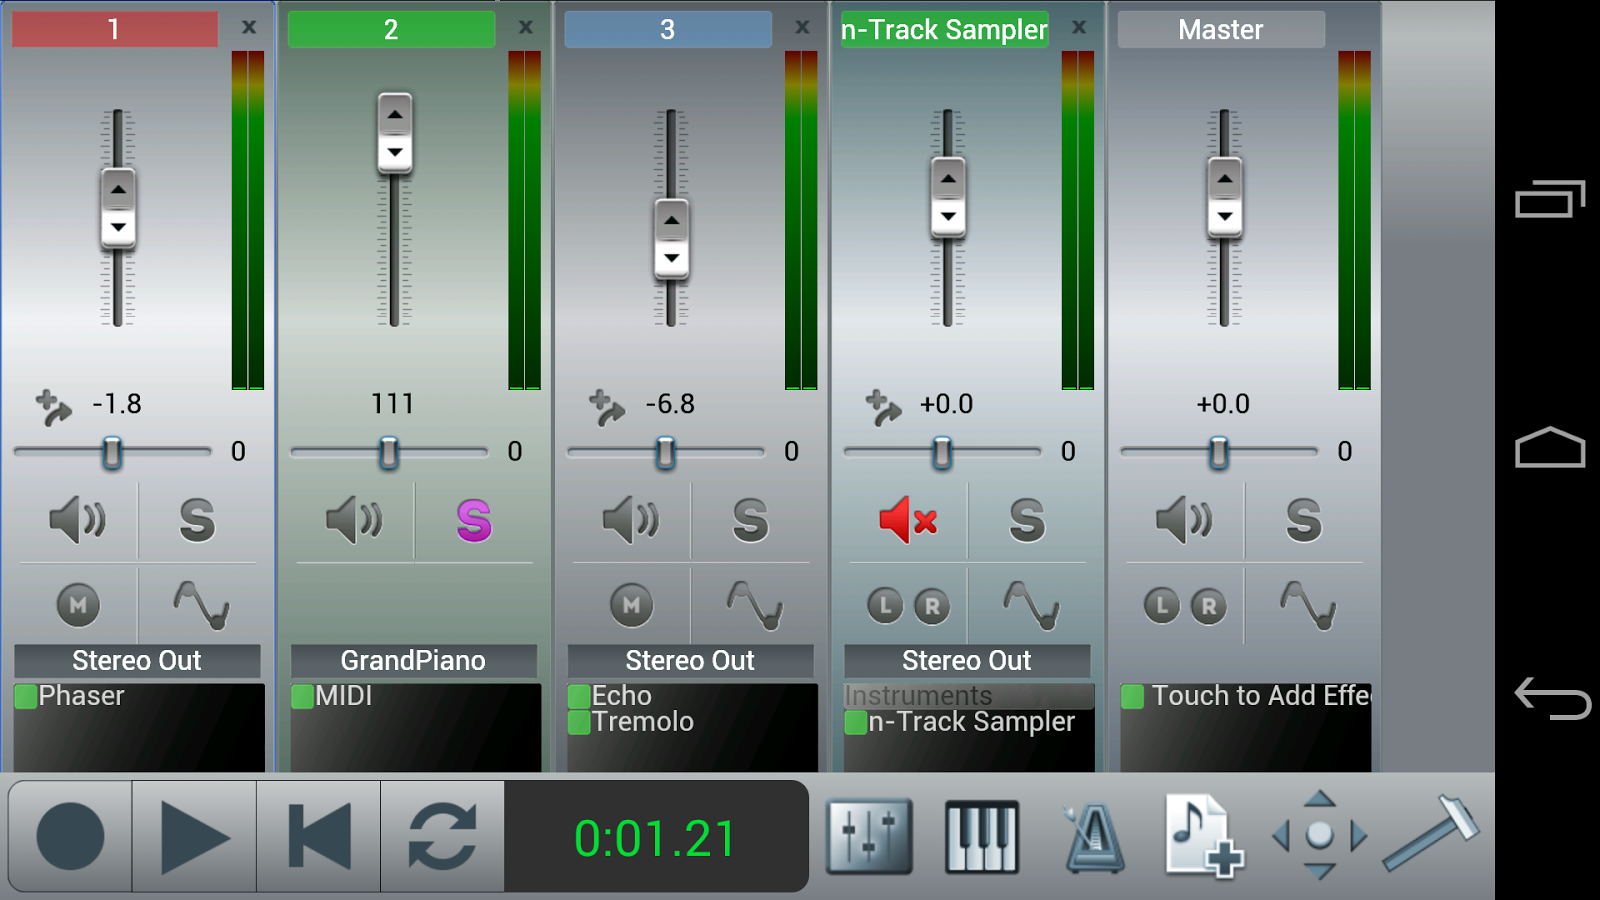Open the hammer tools icon
The height and width of the screenshot is (900, 1600).
coord(1431,832)
